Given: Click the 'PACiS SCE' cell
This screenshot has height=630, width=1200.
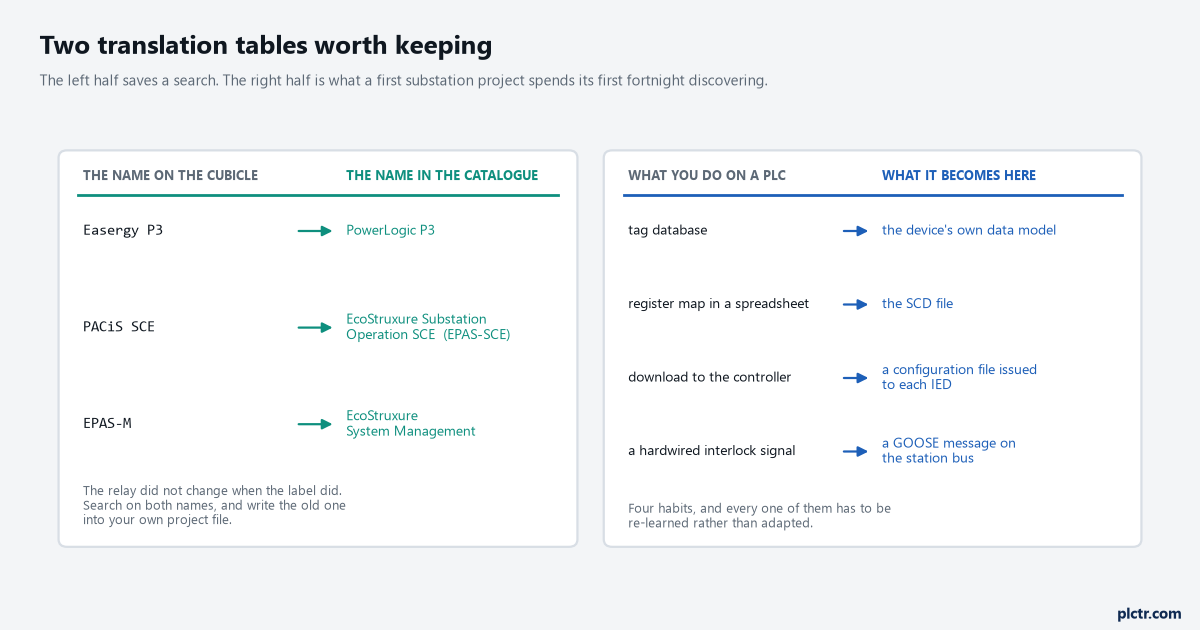Looking at the screenshot, I should 119,327.
